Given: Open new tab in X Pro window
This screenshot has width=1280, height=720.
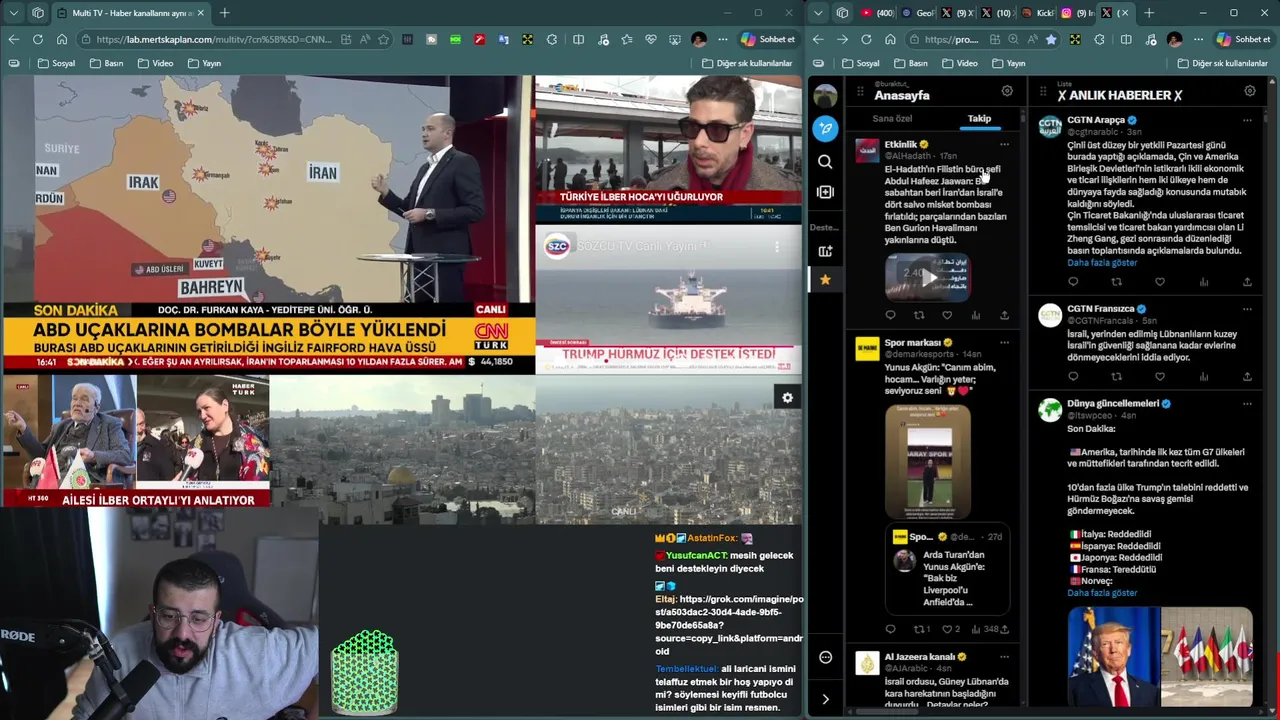Looking at the screenshot, I should 1149,13.
